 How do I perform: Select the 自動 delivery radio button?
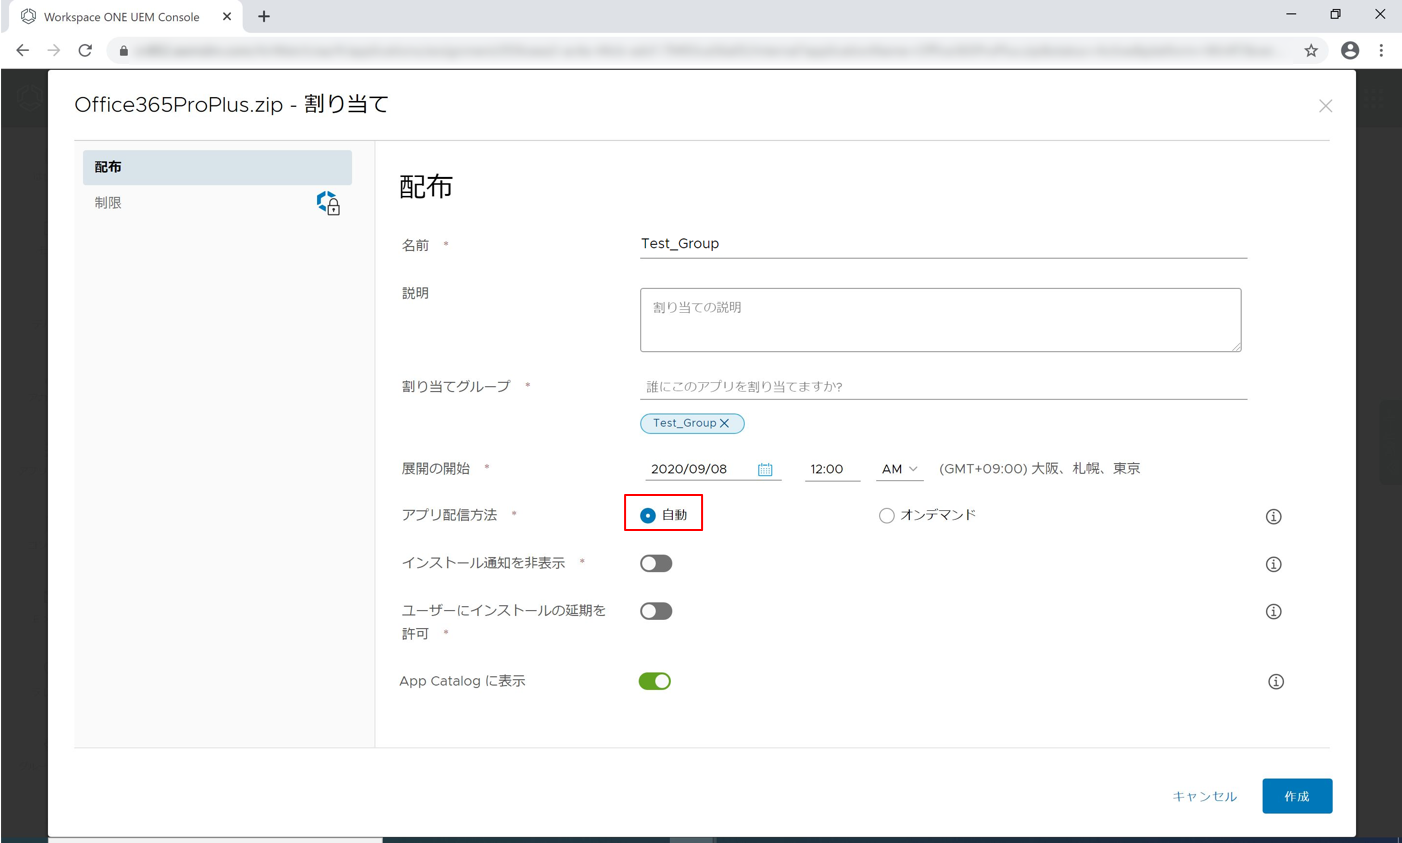[648, 515]
